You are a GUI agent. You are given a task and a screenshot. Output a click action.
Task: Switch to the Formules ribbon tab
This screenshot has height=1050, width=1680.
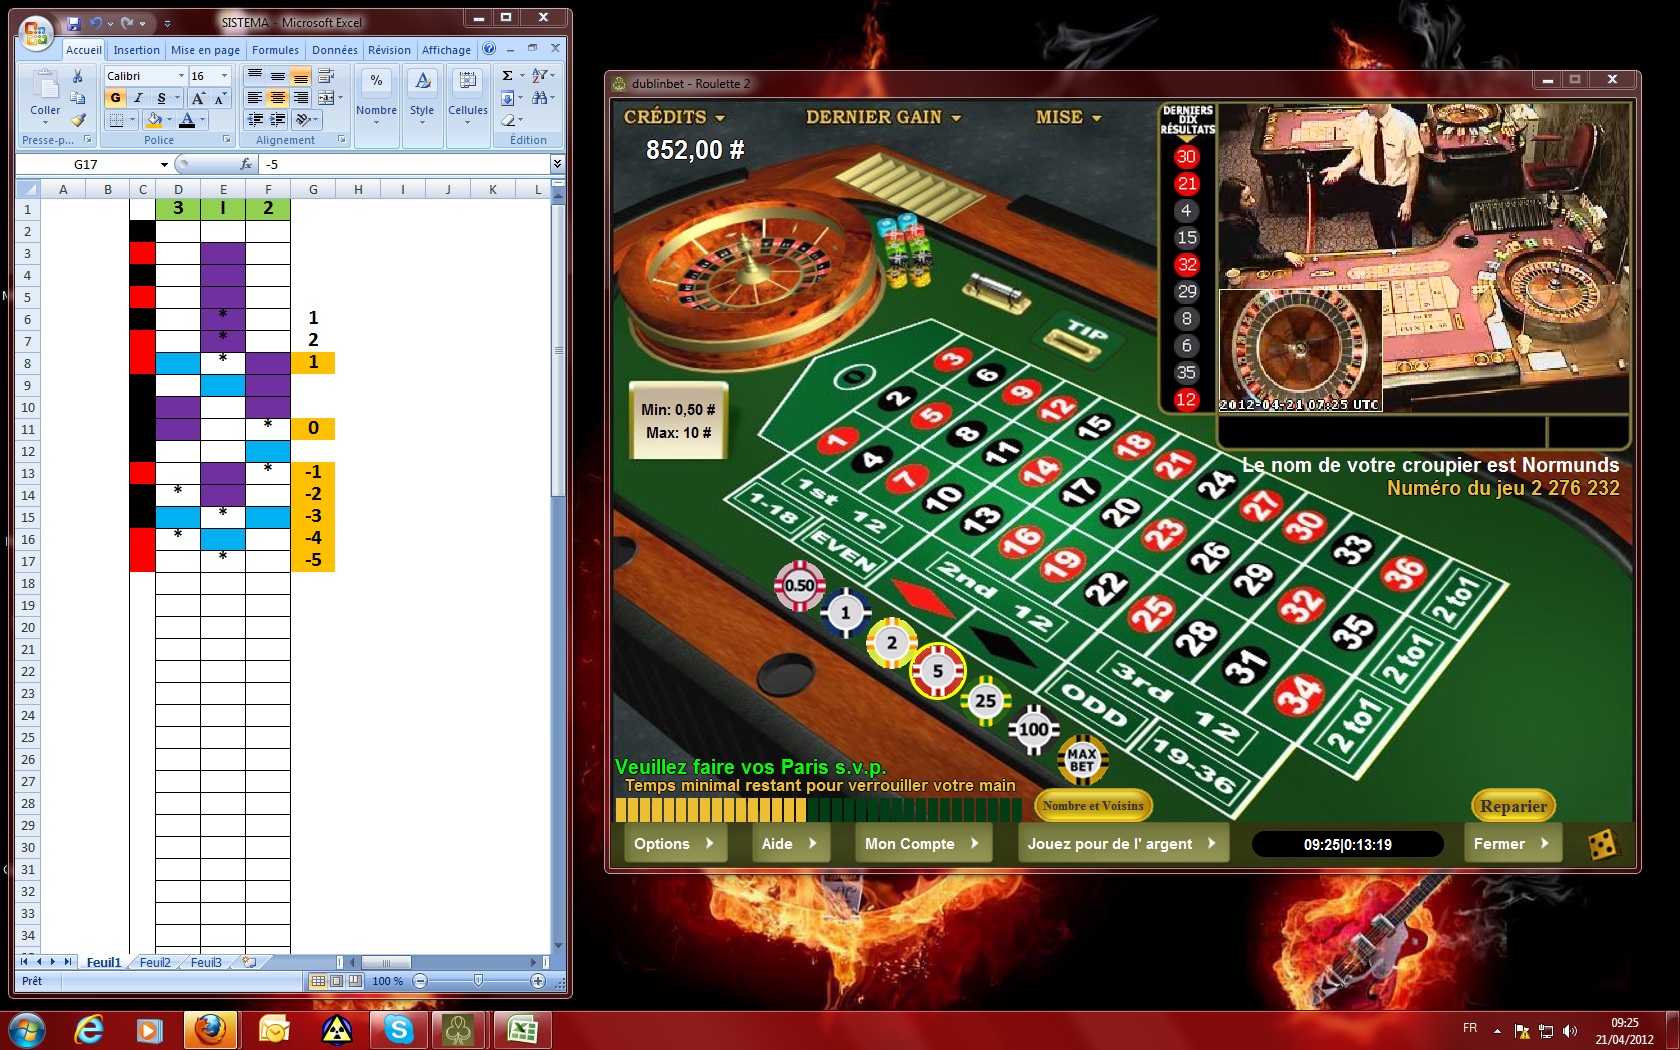pos(275,50)
